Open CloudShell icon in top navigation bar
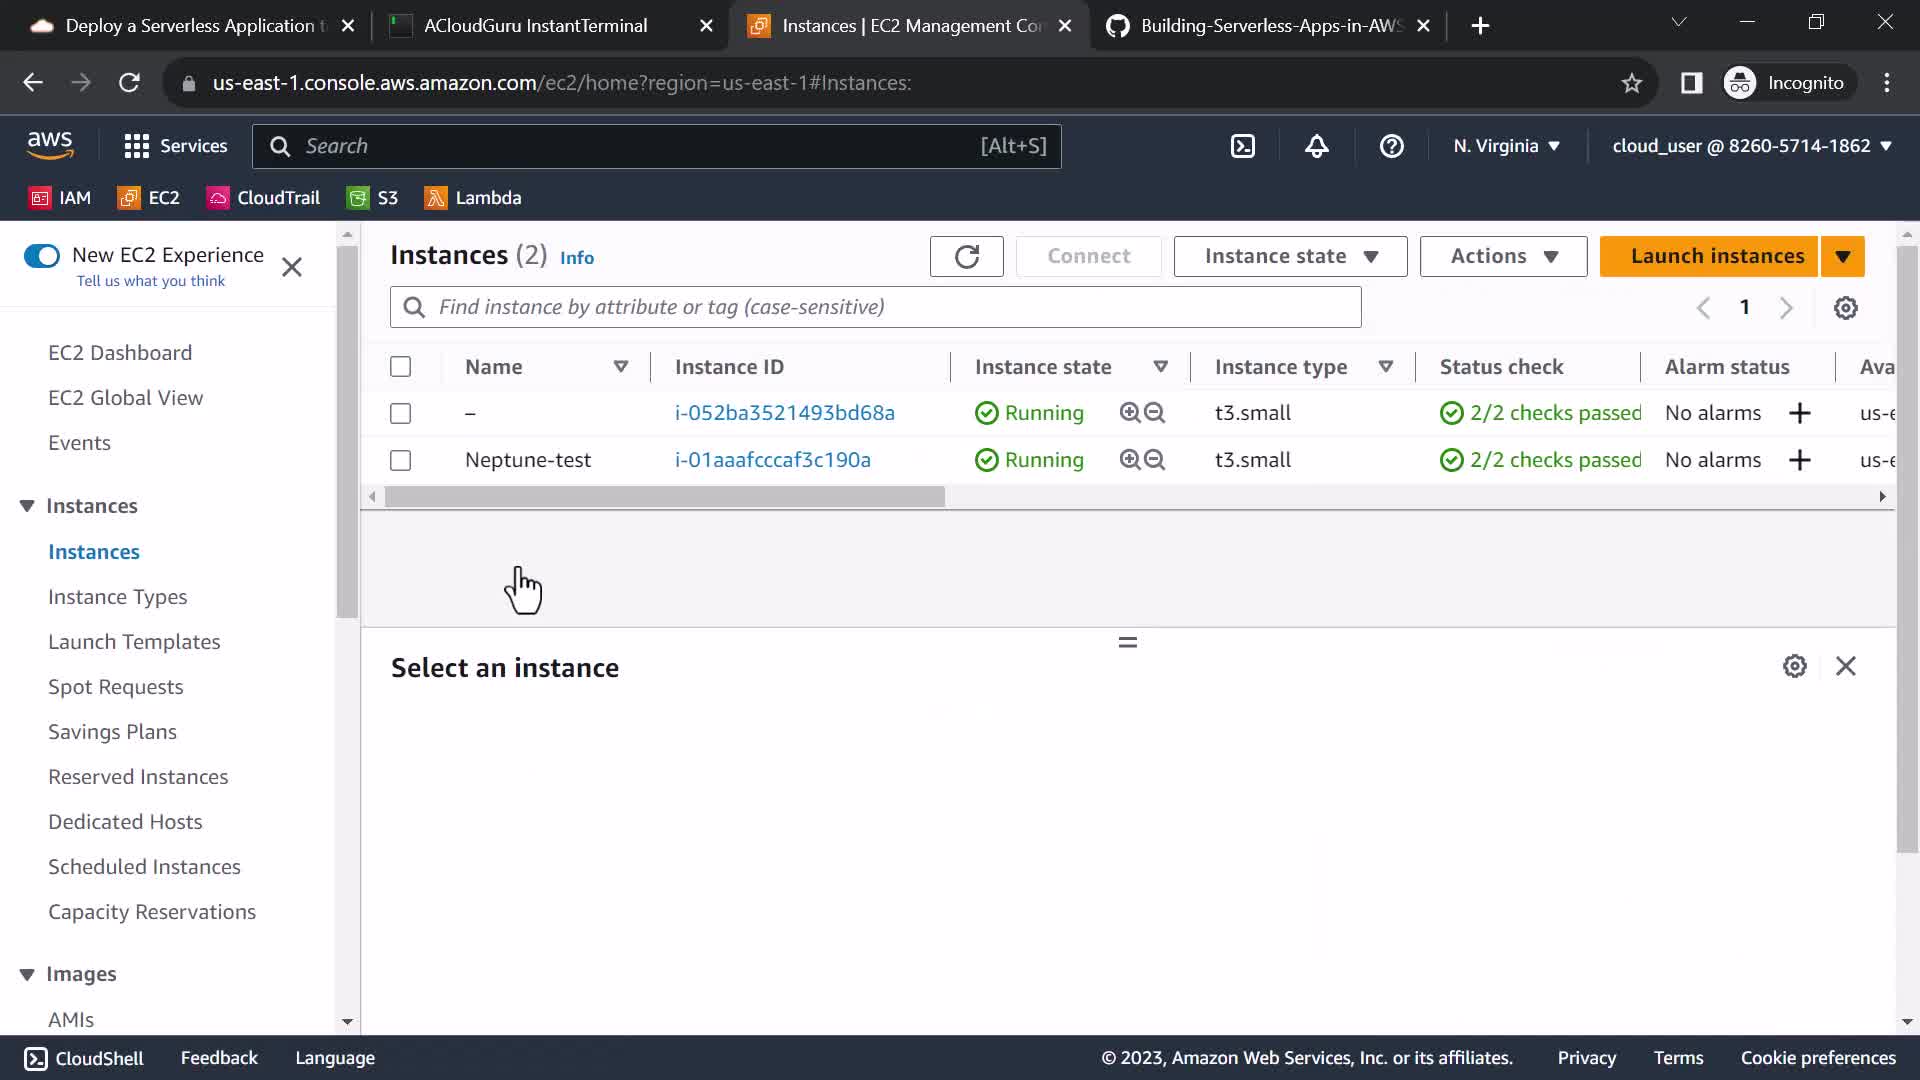The height and width of the screenshot is (1080, 1920). click(x=1242, y=146)
